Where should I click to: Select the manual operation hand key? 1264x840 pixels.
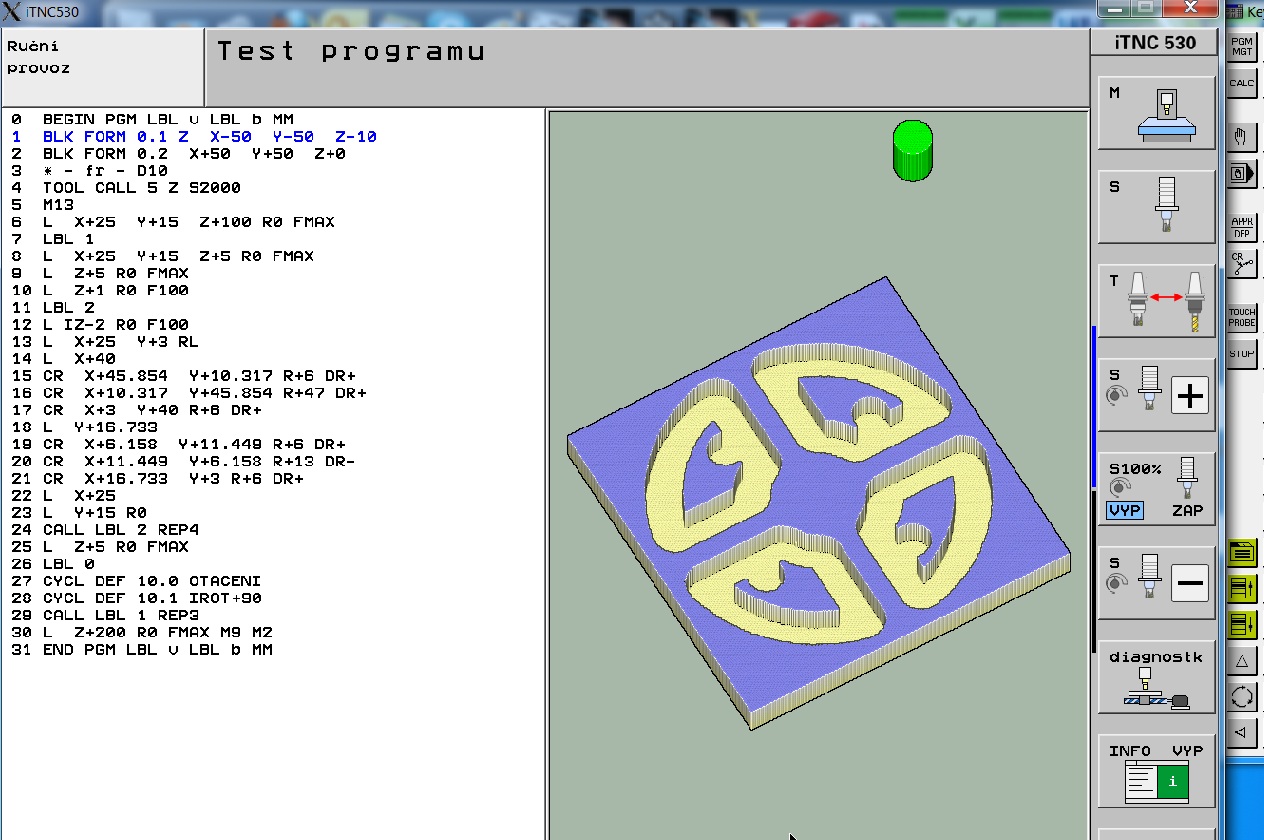point(1241,137)
